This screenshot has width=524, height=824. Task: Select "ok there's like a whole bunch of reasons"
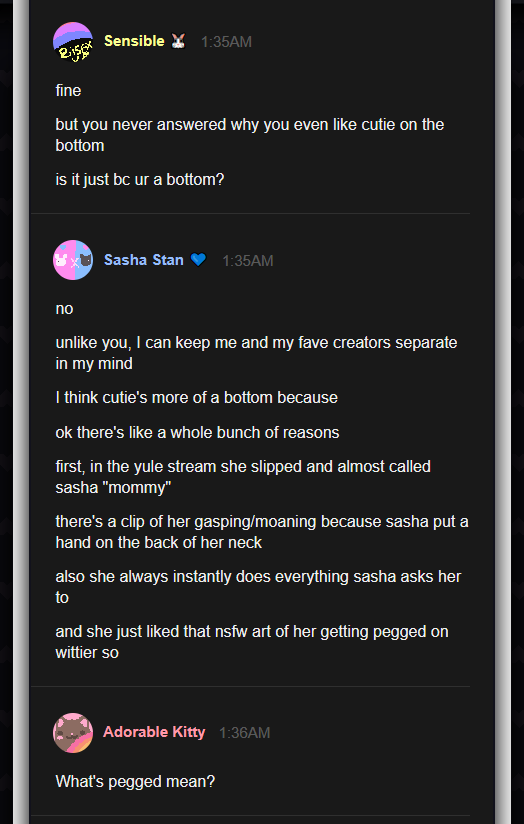click(x=197, y=432)
